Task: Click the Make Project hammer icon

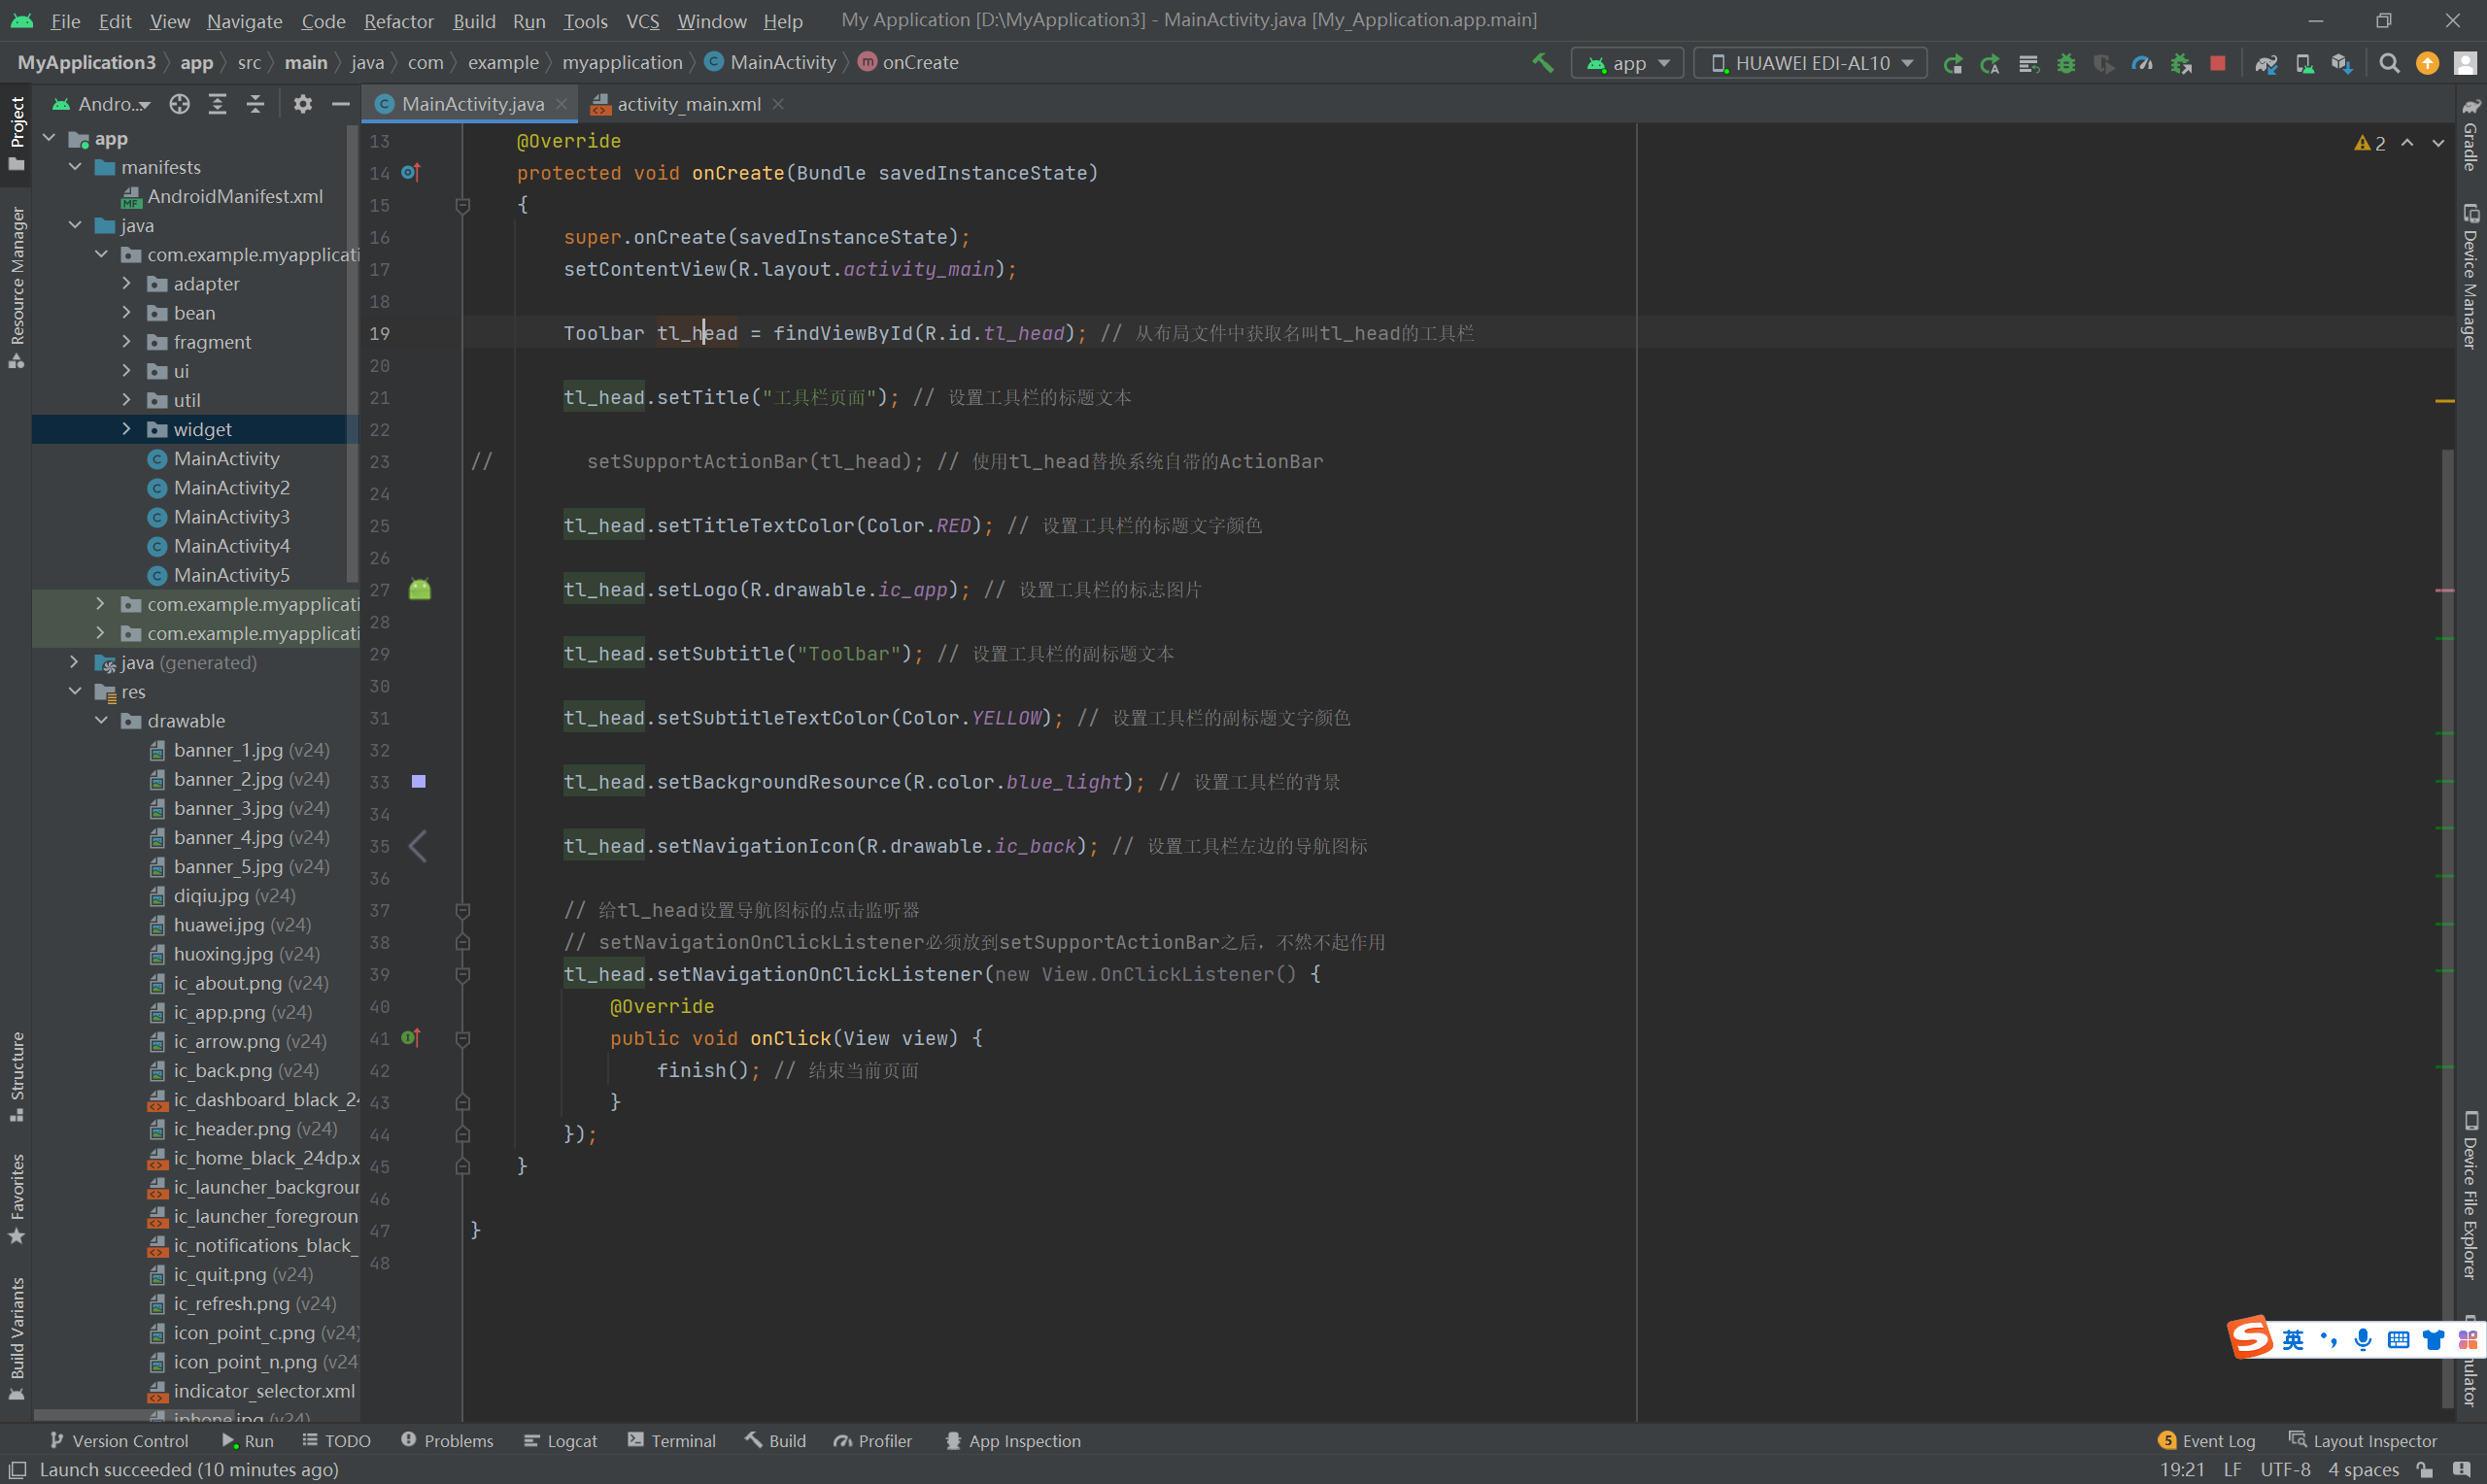Action: point(1543,63)
